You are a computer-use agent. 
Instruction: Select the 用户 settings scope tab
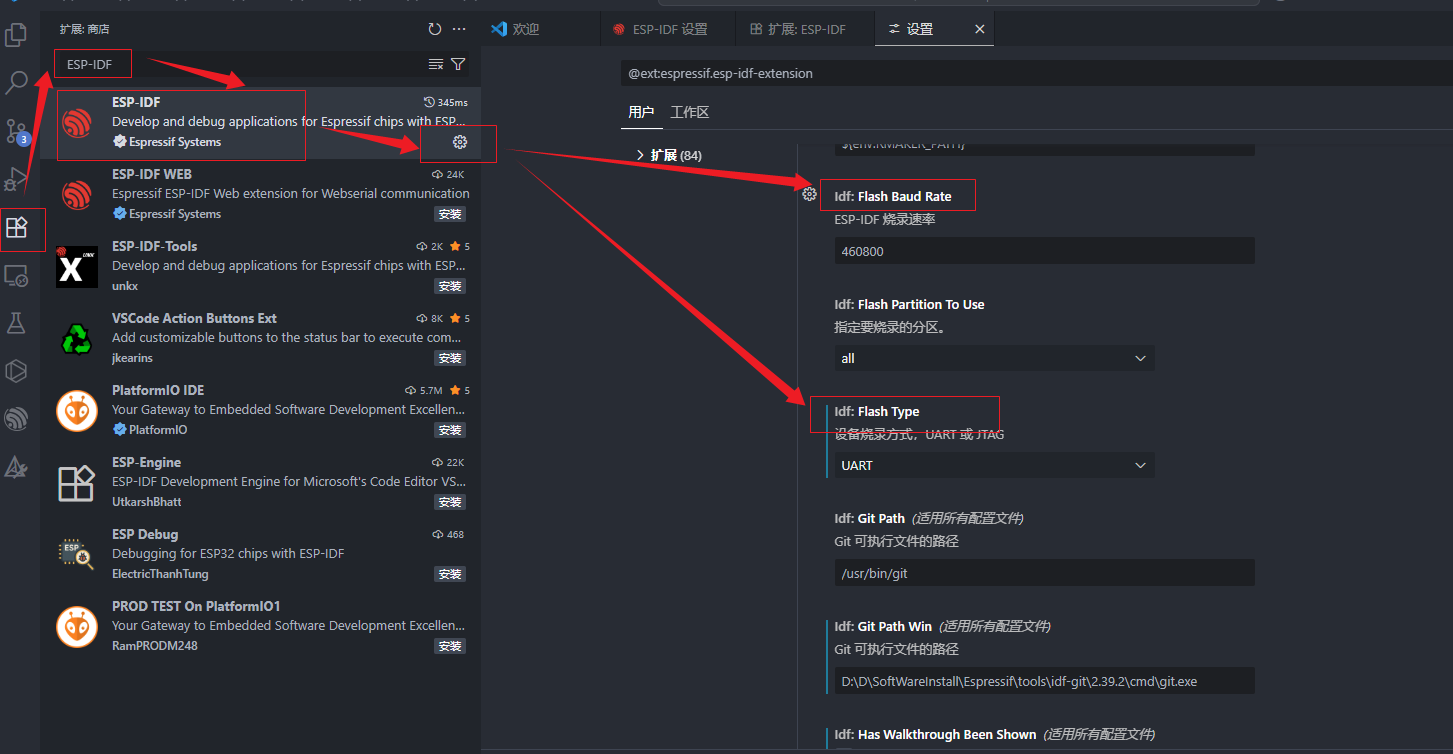tap(641, 112)
